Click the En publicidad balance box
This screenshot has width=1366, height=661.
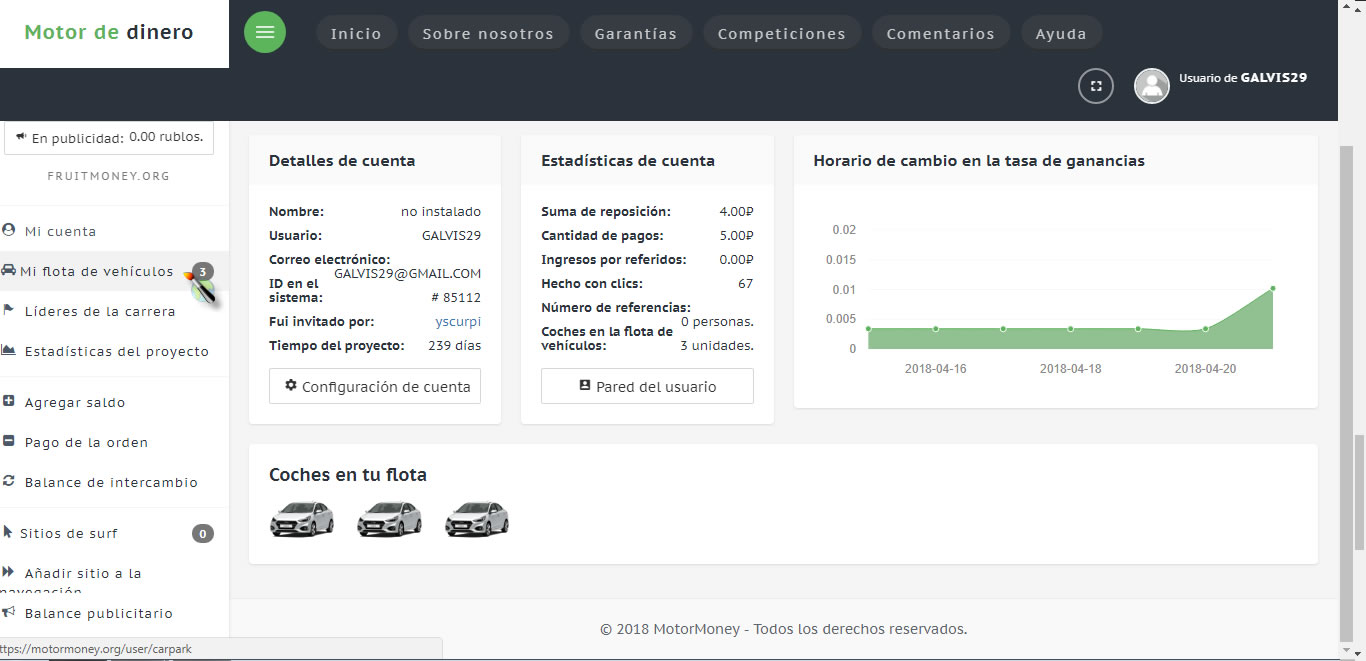click(x=109, y=138)
